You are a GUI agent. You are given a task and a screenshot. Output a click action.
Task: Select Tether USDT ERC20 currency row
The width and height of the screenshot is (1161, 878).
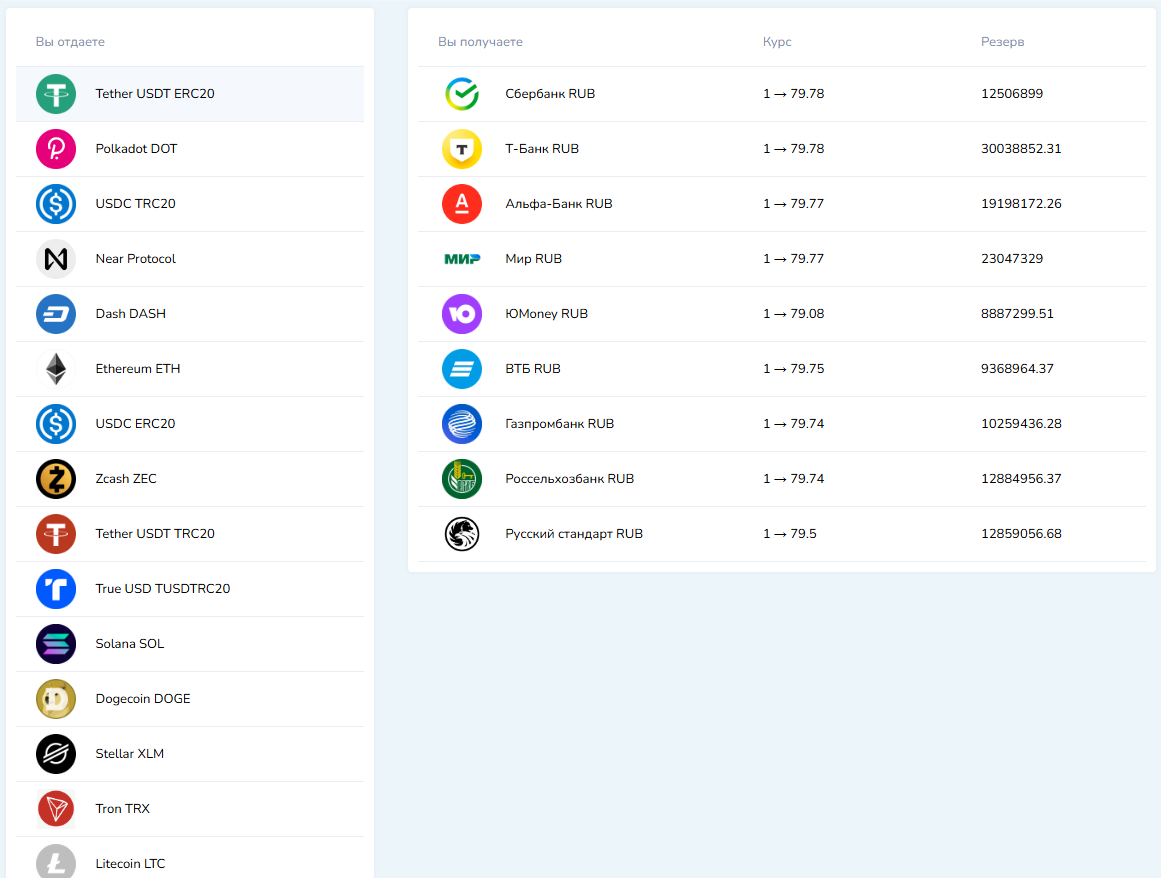[155, 94]
